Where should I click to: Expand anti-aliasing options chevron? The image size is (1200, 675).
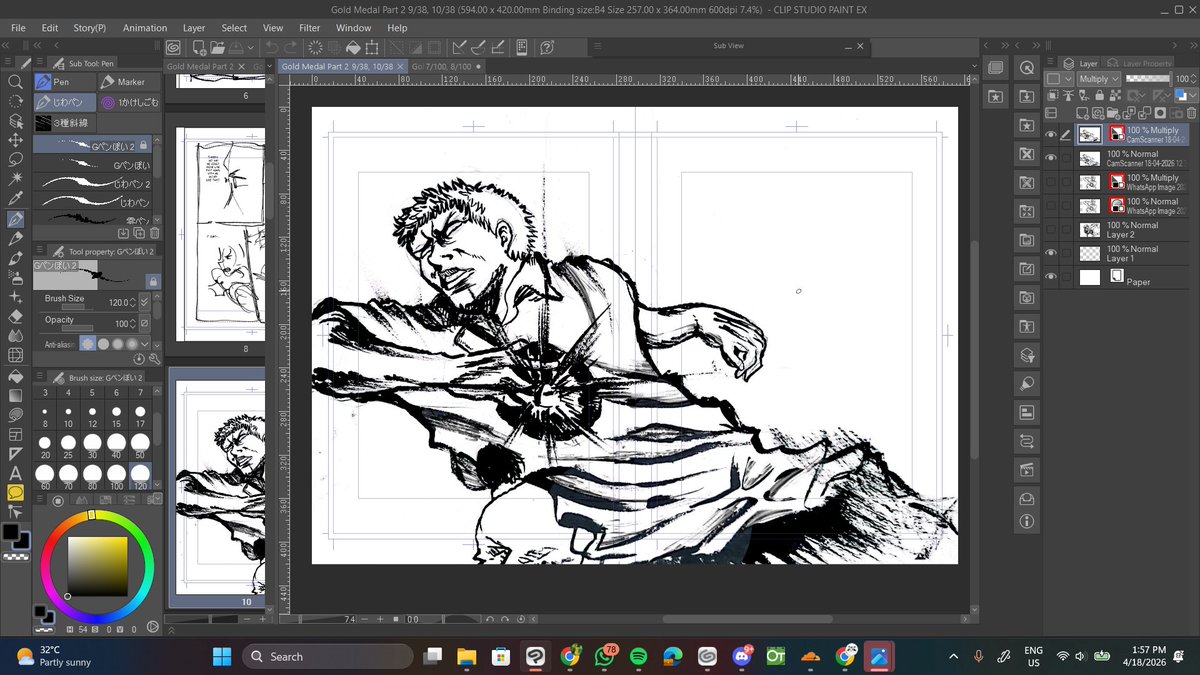(146, 343)
